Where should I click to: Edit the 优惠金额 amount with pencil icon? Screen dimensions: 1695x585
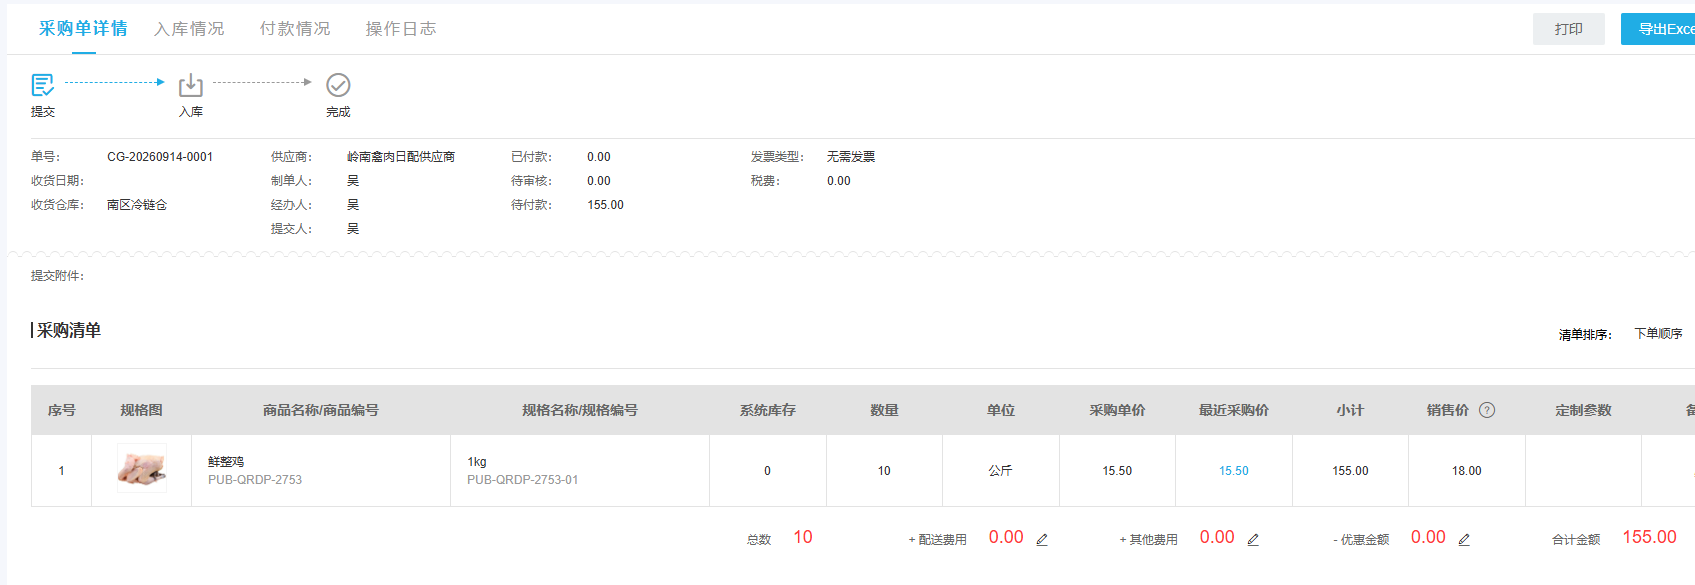click(x=1464, y=539)
